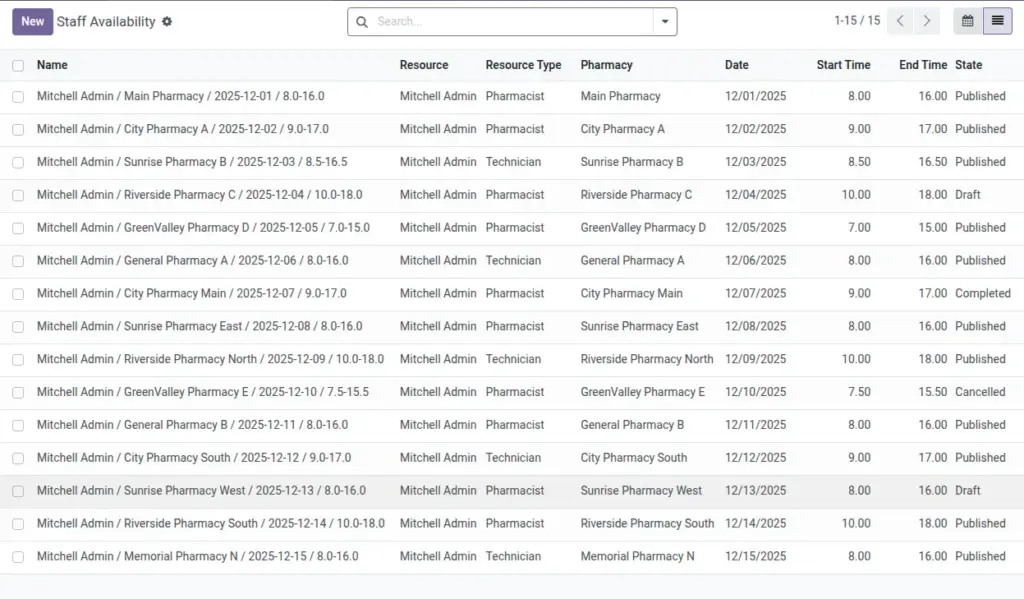The image size is (1024, 599).
Task: Switch to calendar view
Action: click(967, 21)
